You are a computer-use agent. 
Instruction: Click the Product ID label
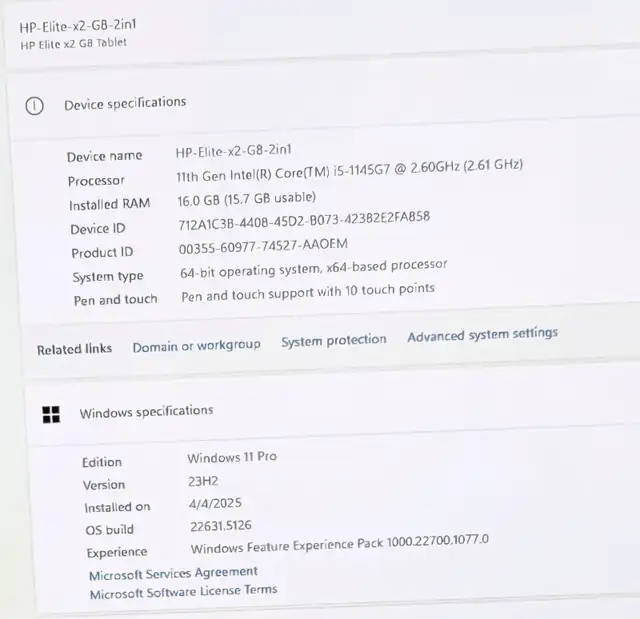click(102, 253)
